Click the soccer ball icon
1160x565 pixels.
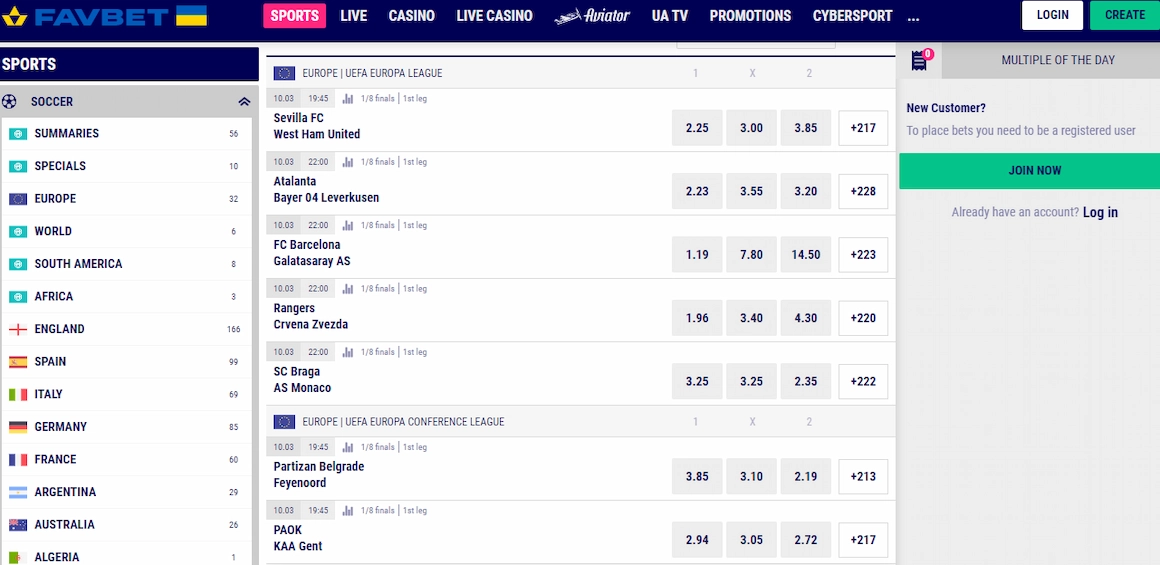(9, 101)
